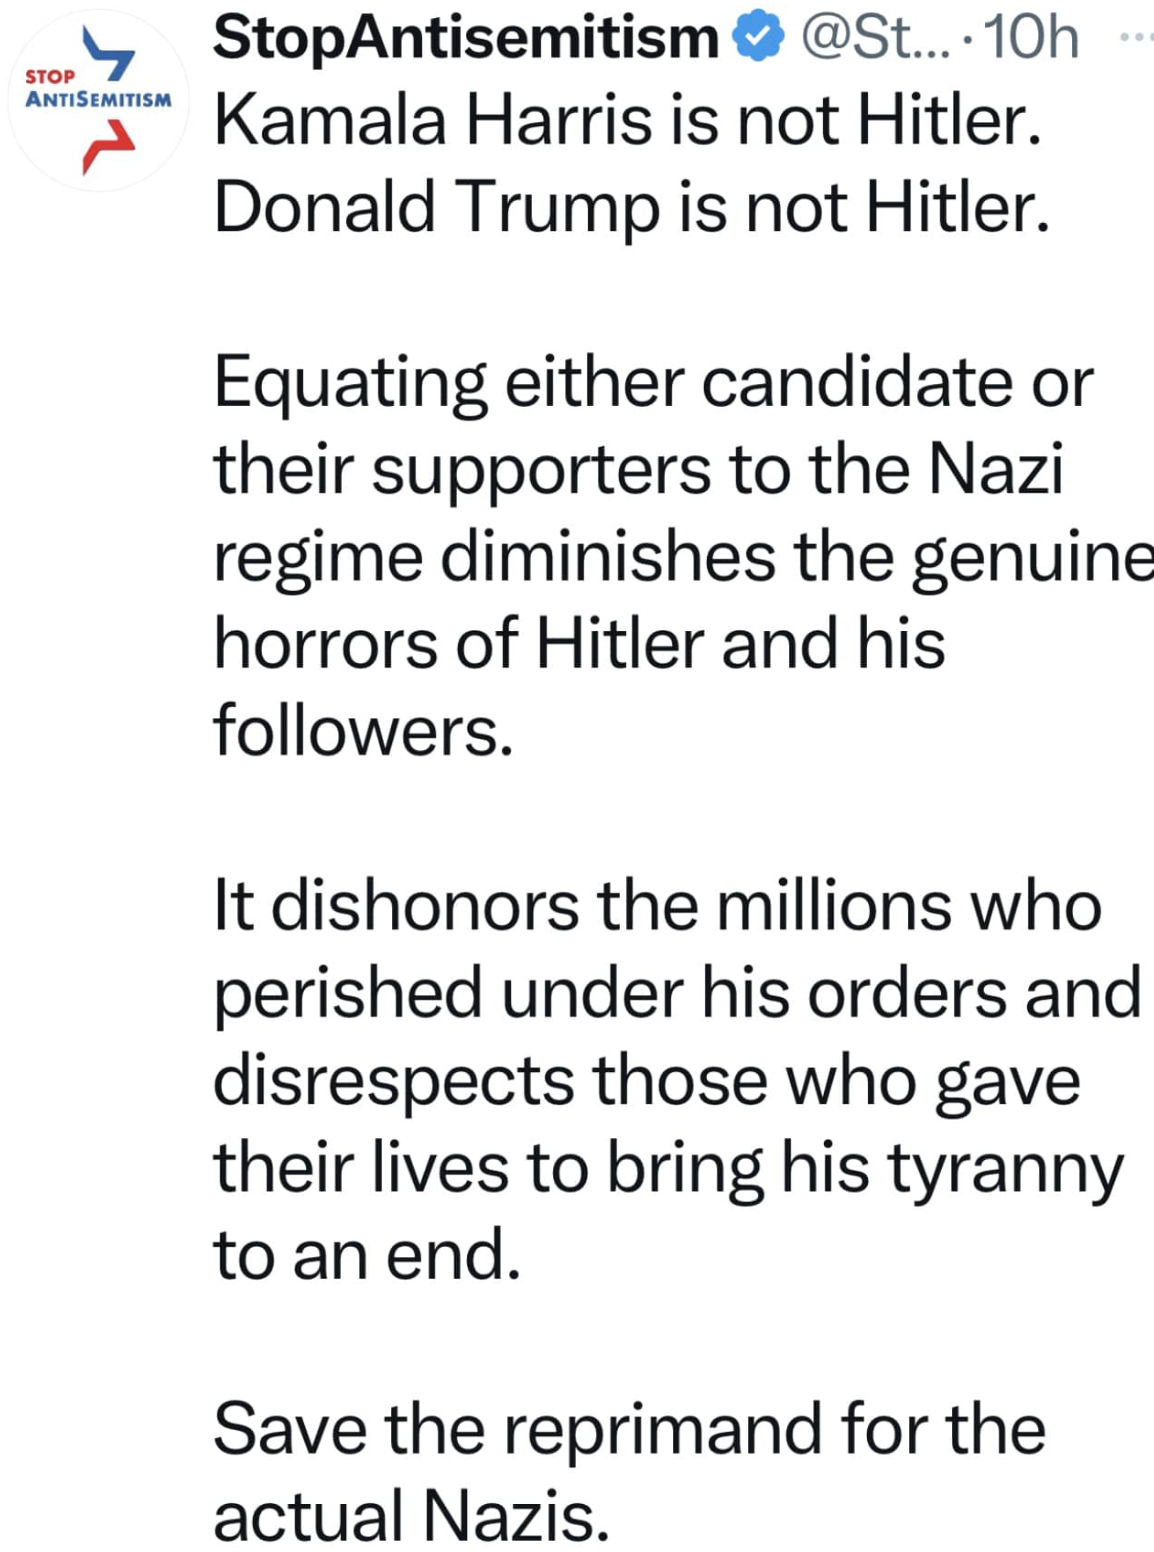Click the word 'perished' in the tweet
The height and width of the screenshot is (1552, 1154).
(x=348, y=995)
